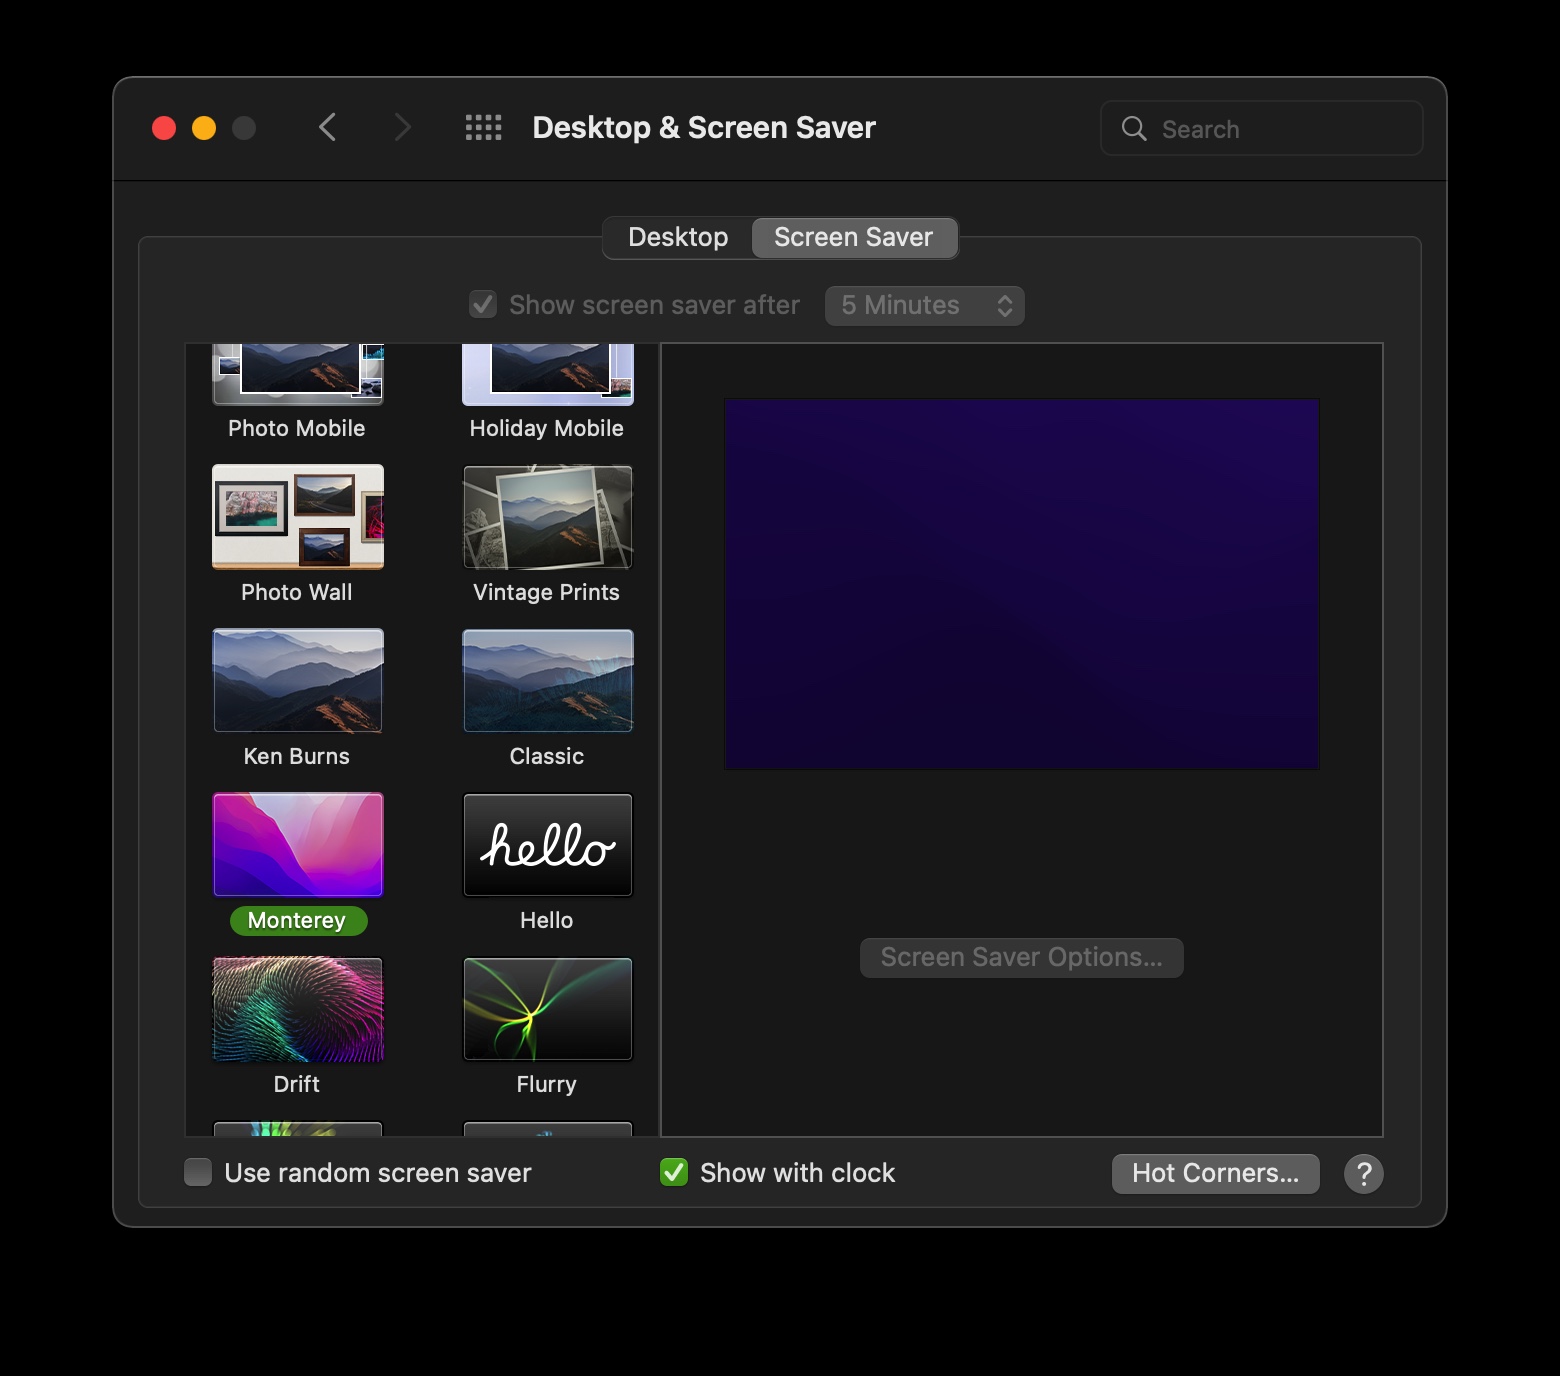Open Hot Corners settings
The width and height of the screenshot is (1560, 1376).
(x=1216, y=1173)
